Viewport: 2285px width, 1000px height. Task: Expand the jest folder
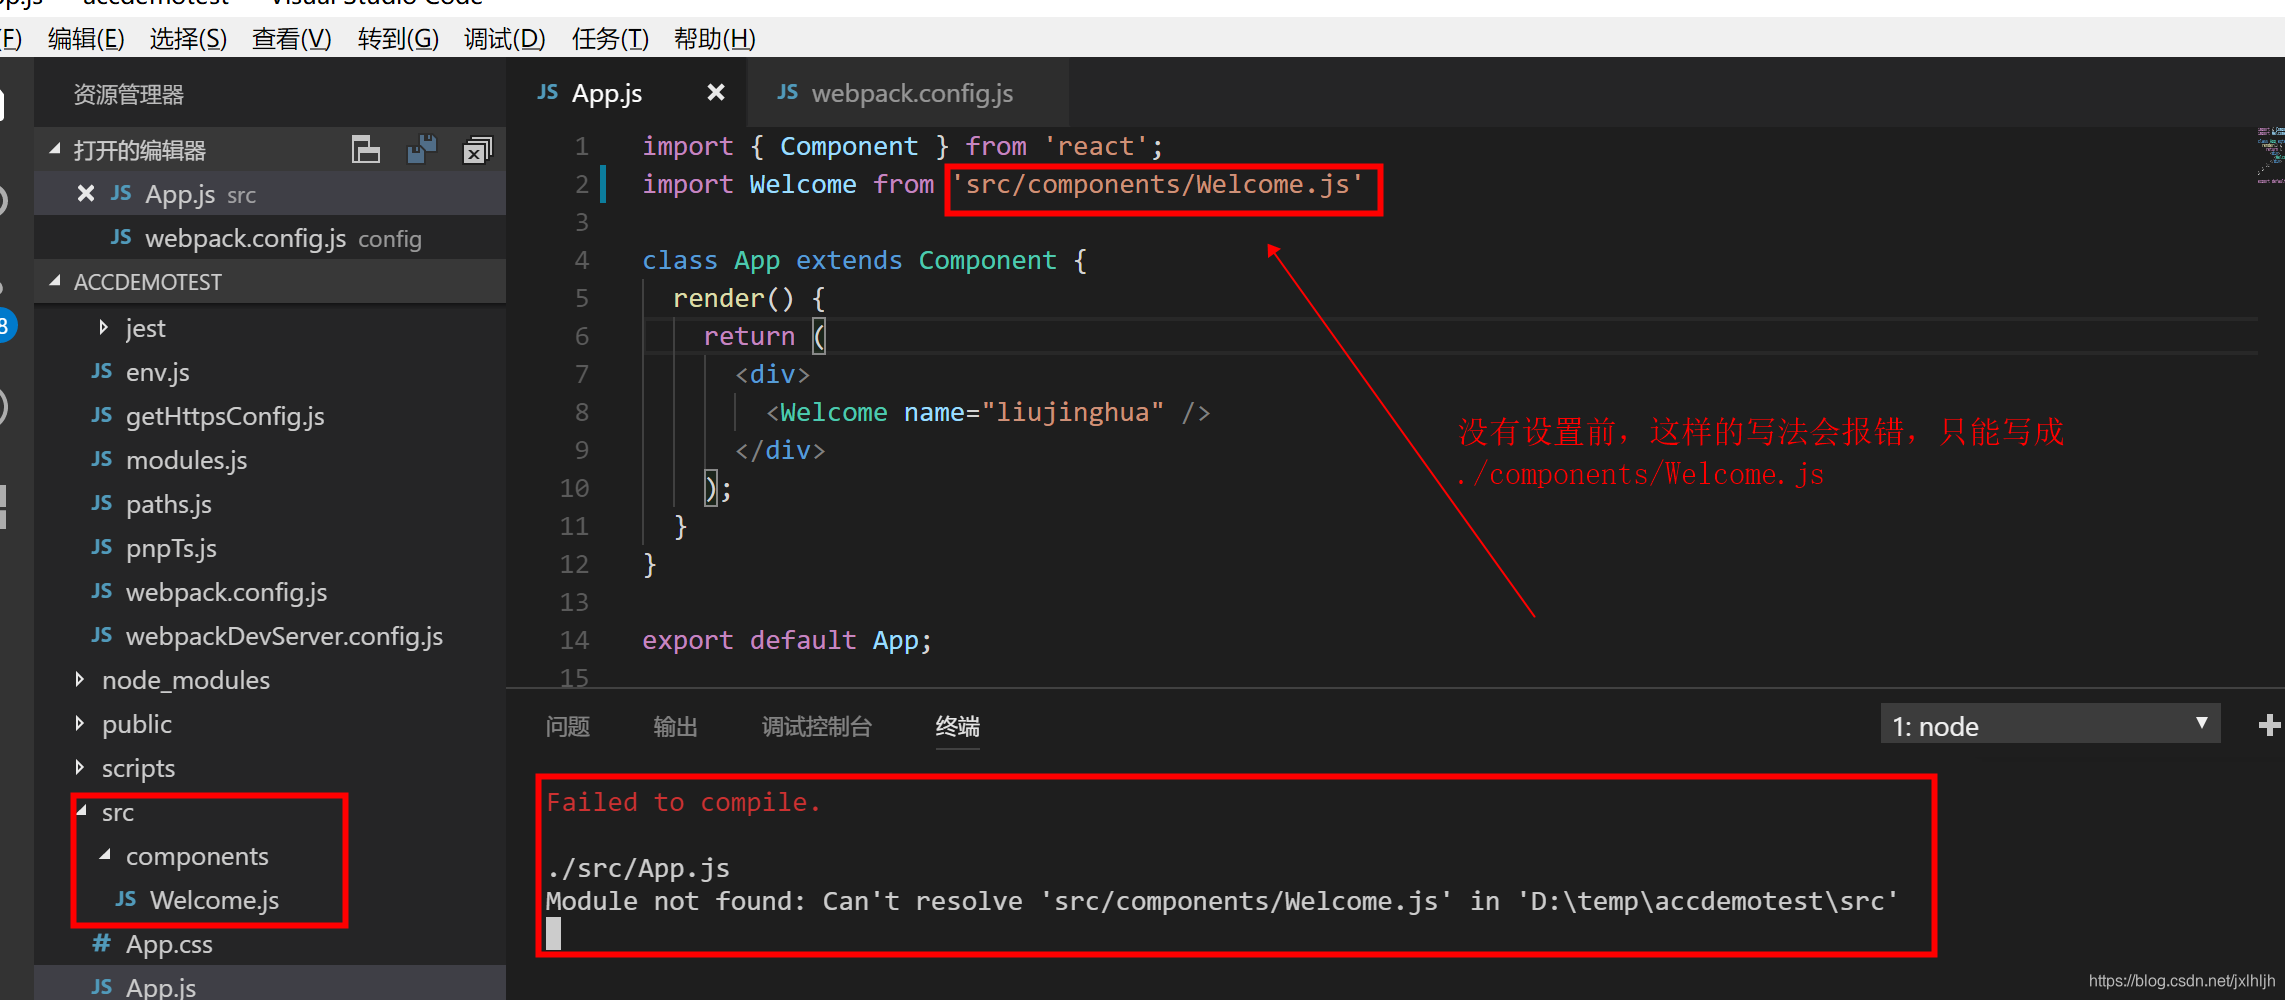point(103,327)
